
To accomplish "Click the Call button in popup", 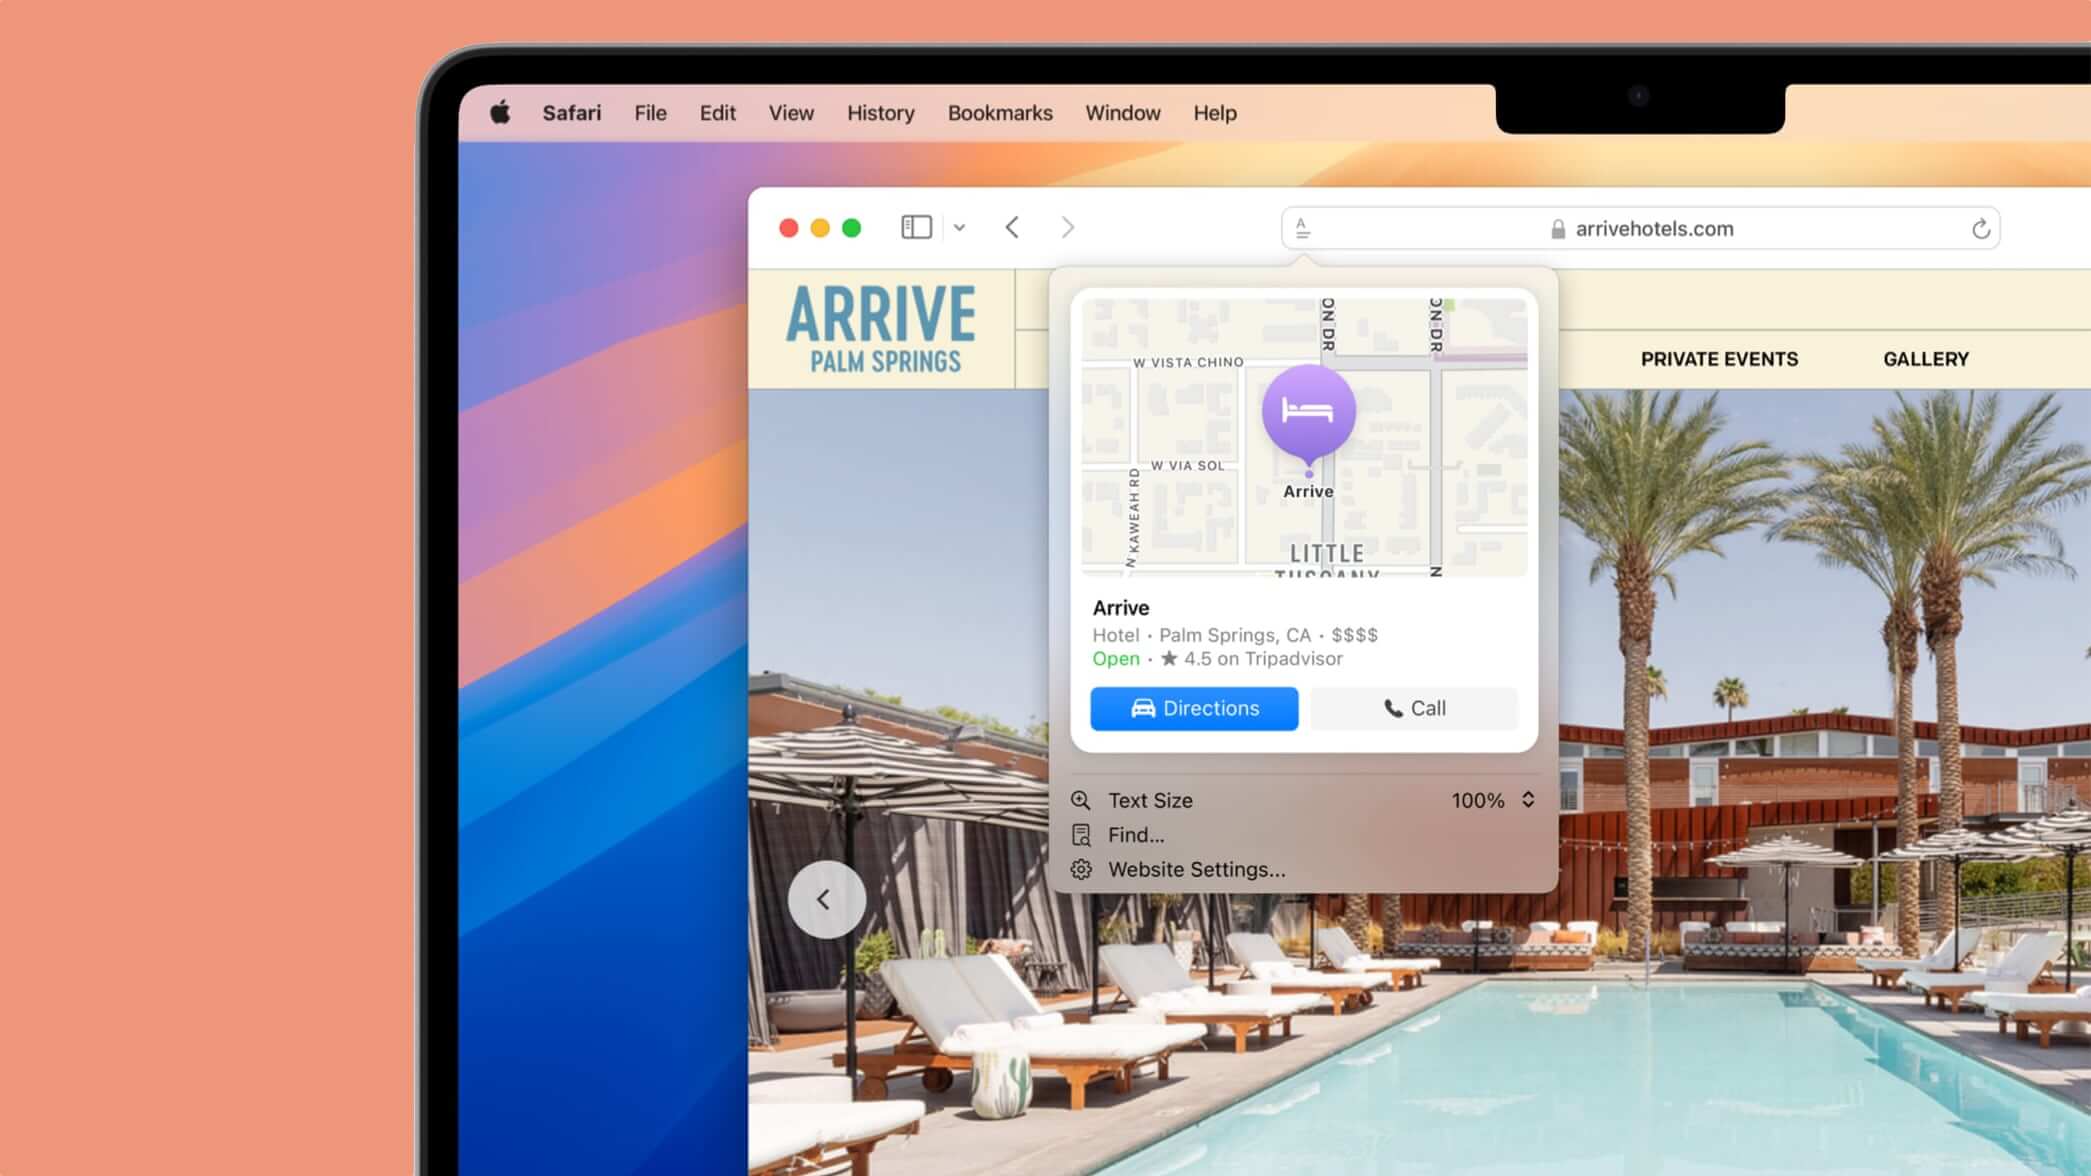I will [1413, 708].
